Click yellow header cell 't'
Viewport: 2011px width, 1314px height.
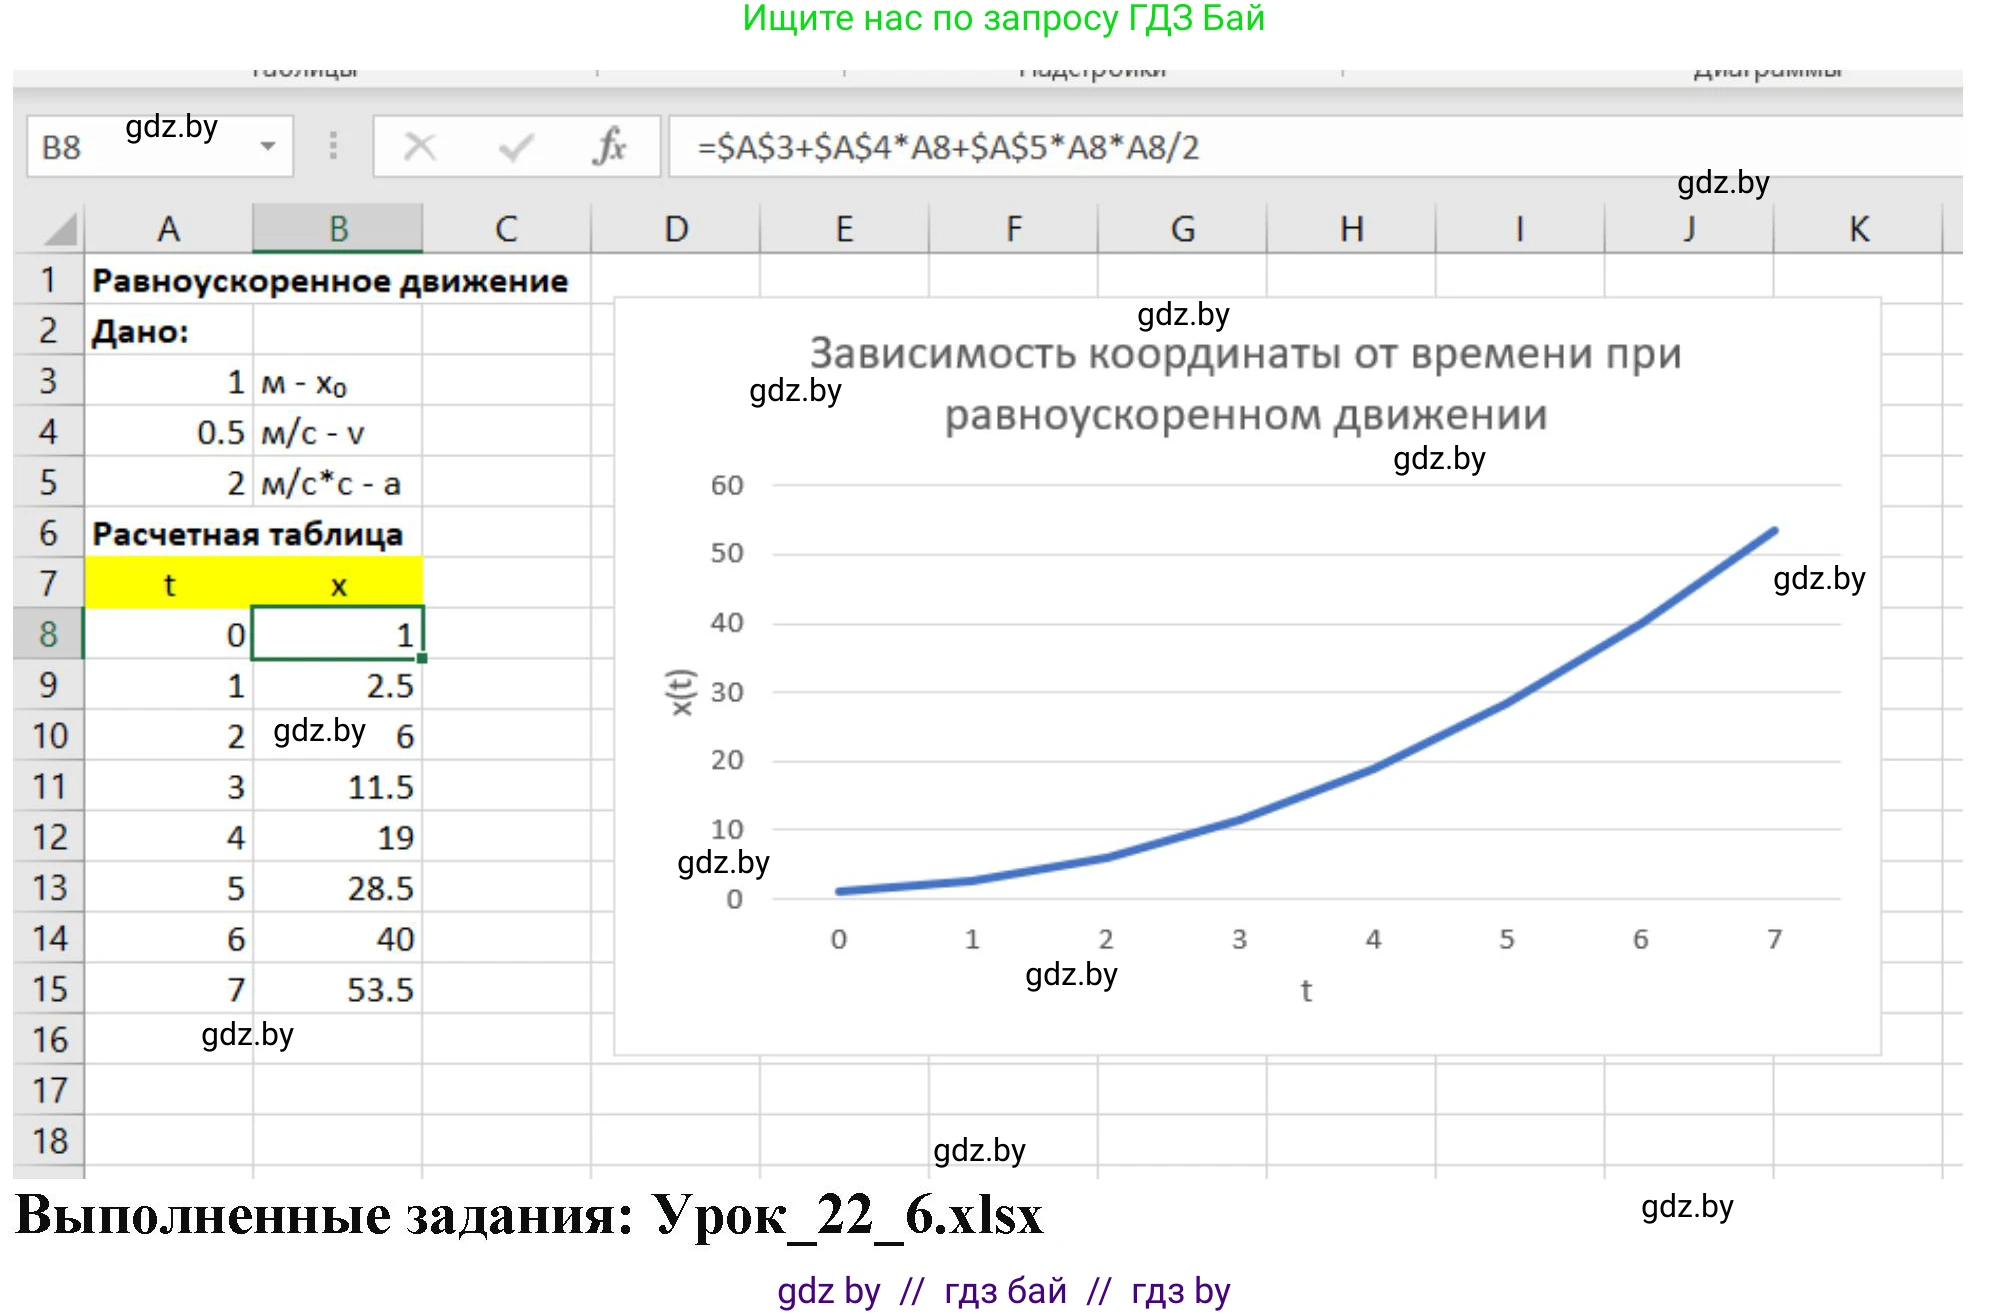click(168, 584)
